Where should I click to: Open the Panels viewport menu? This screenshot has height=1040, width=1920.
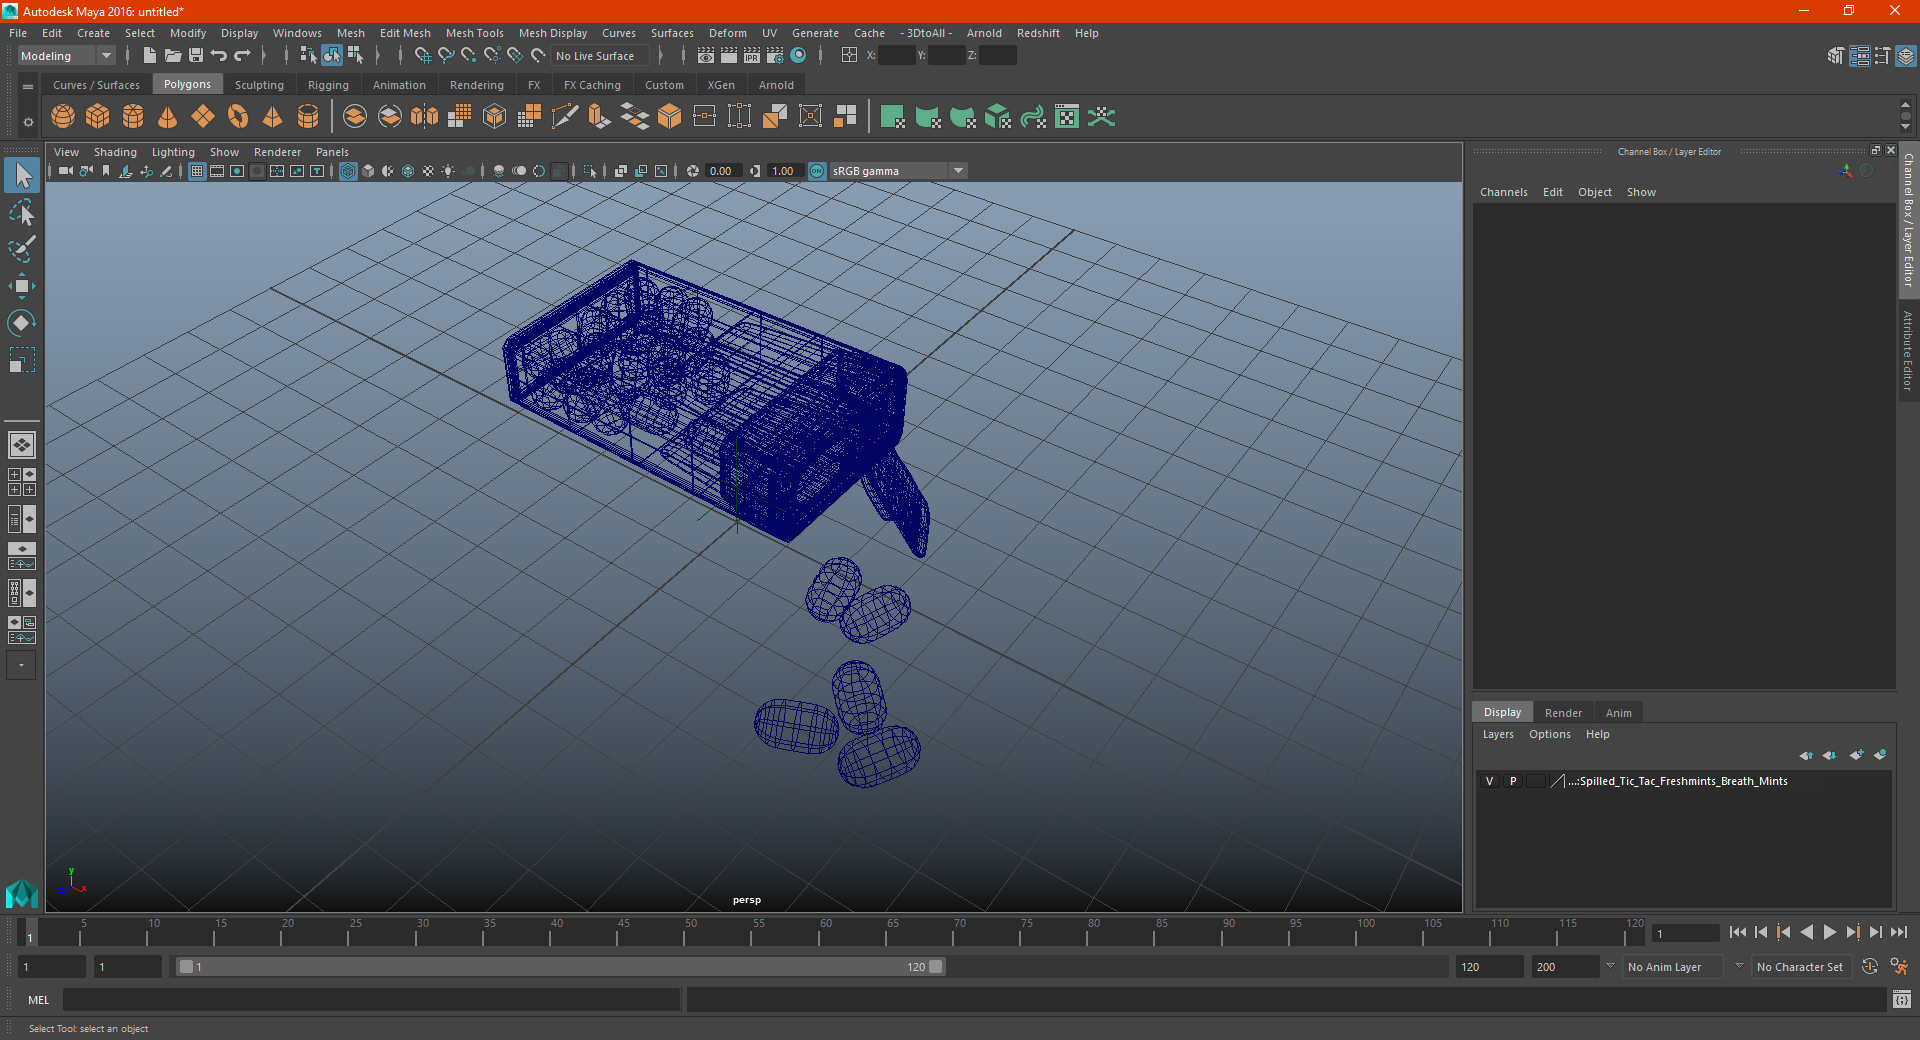[x=332, y=152]
